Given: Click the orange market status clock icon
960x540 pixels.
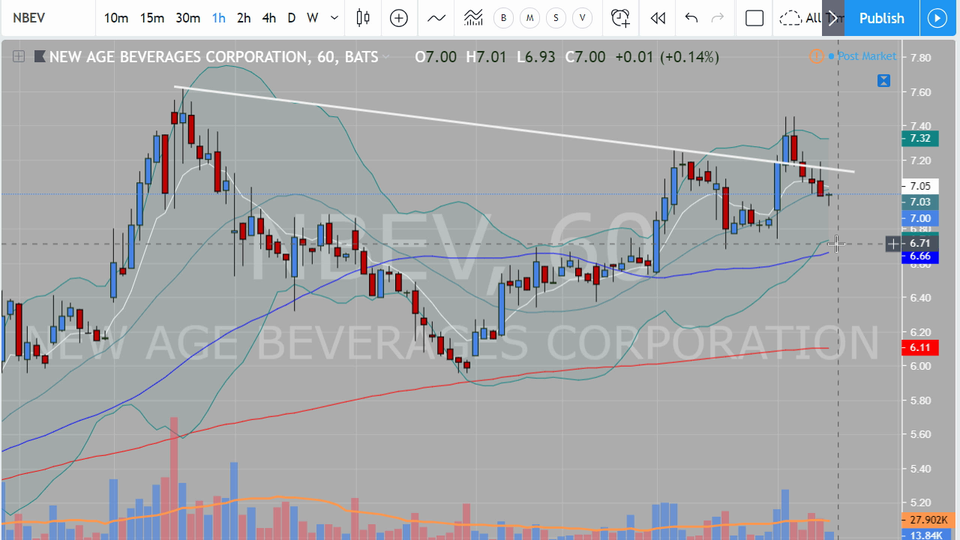Looking at the screenshot, I should [x=816, y=56].
